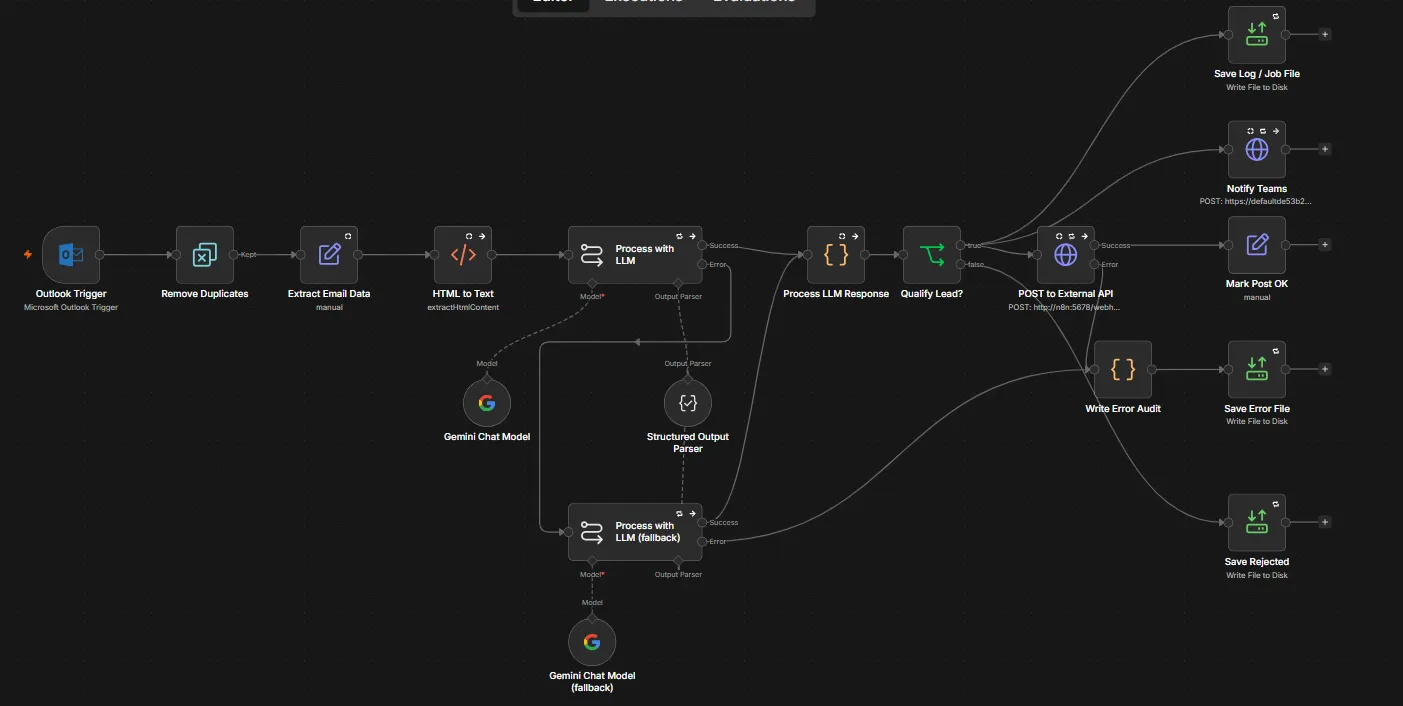Select the Save Log / Job File node
This screenshot has height=706, width=1403.
[x=1257, y=35]
